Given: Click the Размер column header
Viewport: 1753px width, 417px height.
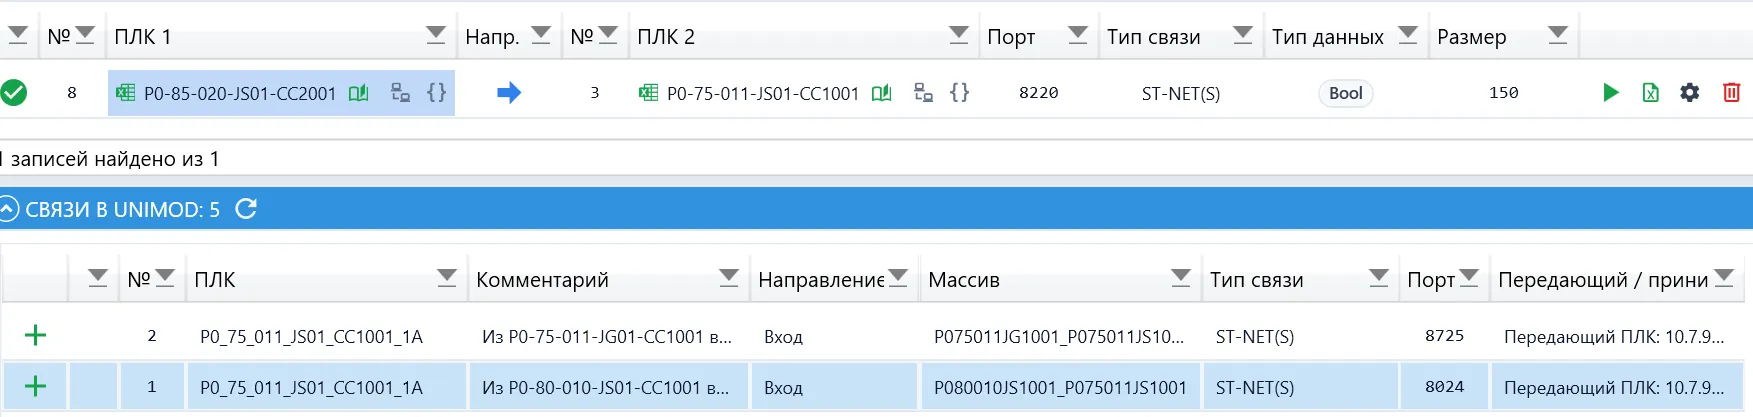Looking at the screenshot, I should click(x=1472, y=37).
